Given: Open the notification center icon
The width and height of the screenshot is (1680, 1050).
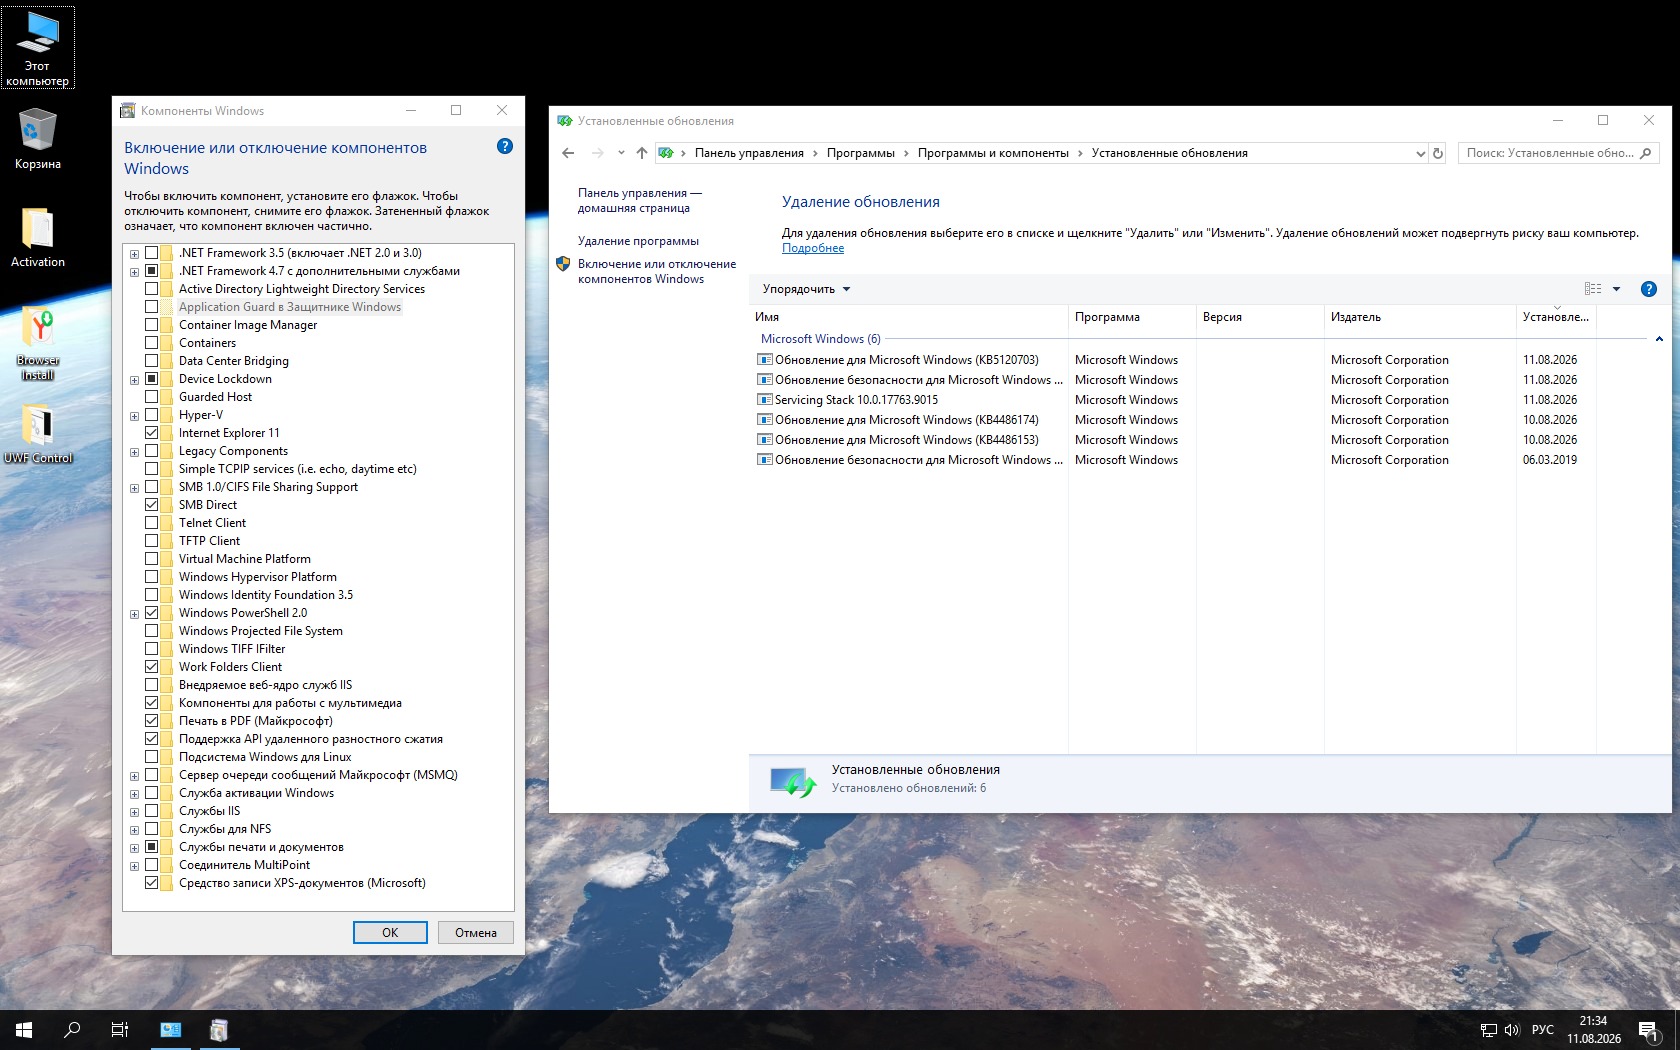Looking at the screenshot, I should [x=1648, y=1030].
